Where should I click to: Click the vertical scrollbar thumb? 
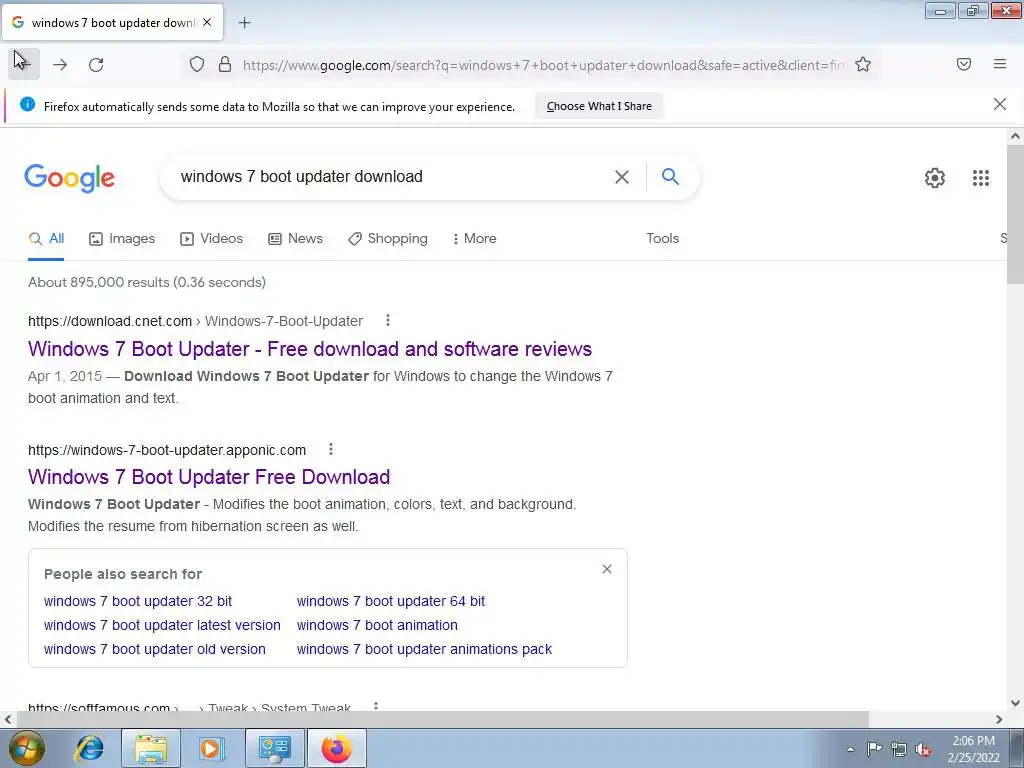click(x=1015, y=214)
